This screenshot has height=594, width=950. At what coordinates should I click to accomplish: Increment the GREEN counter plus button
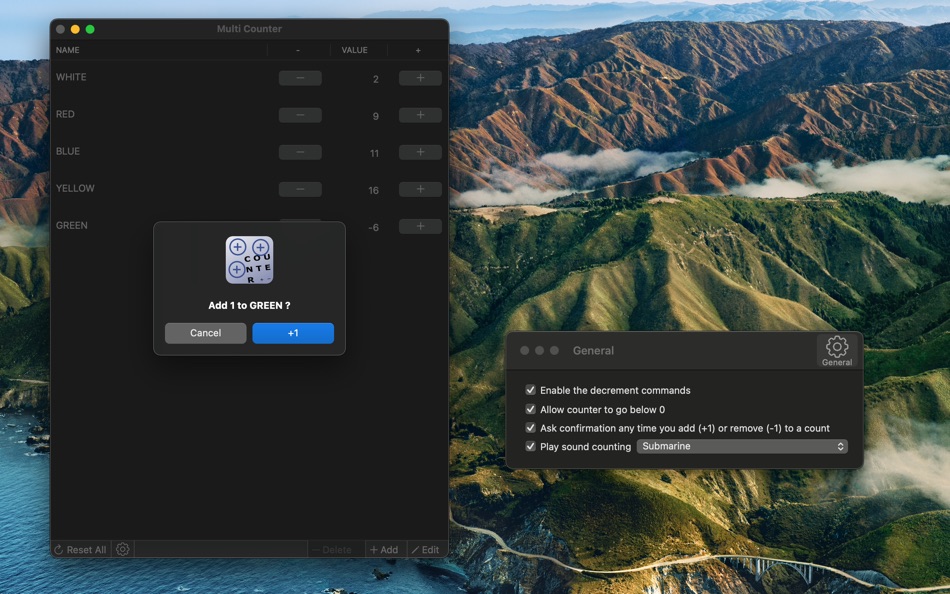coord(420,226)
